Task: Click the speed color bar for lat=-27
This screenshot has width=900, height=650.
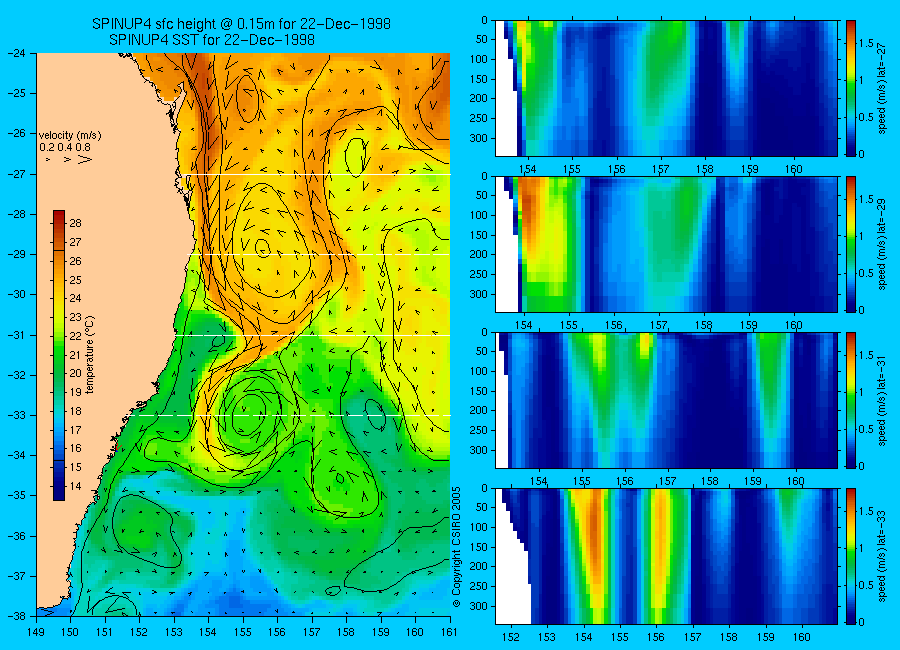Action: (x=851, y=88)
